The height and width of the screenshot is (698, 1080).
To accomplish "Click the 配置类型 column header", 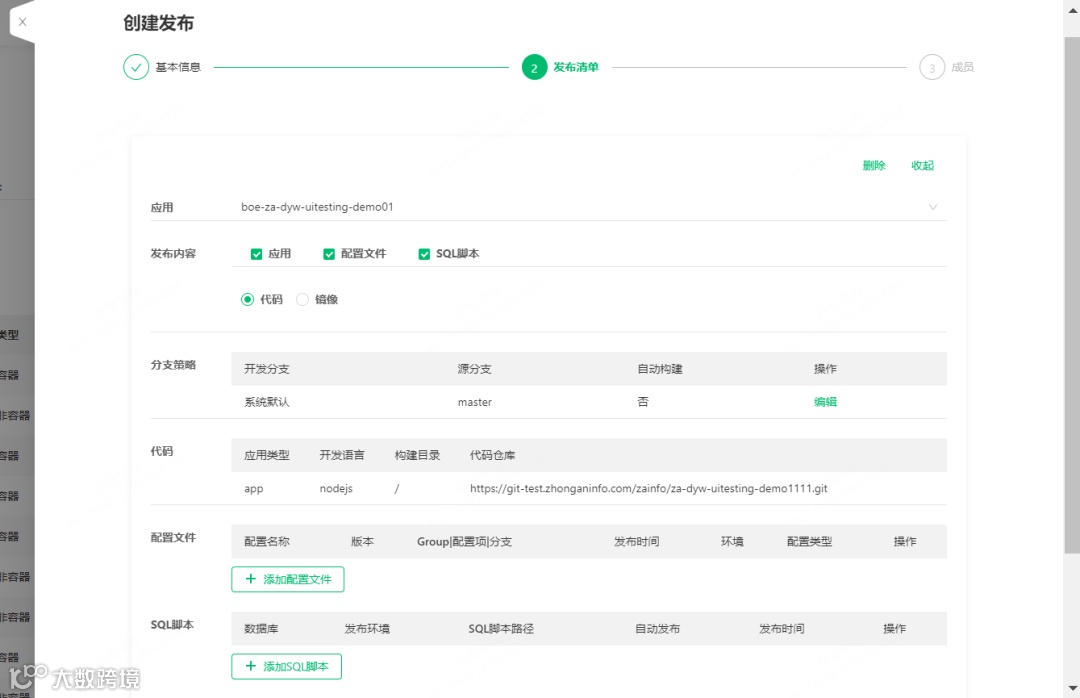I will pyautogui.click(x=809, y=542).
